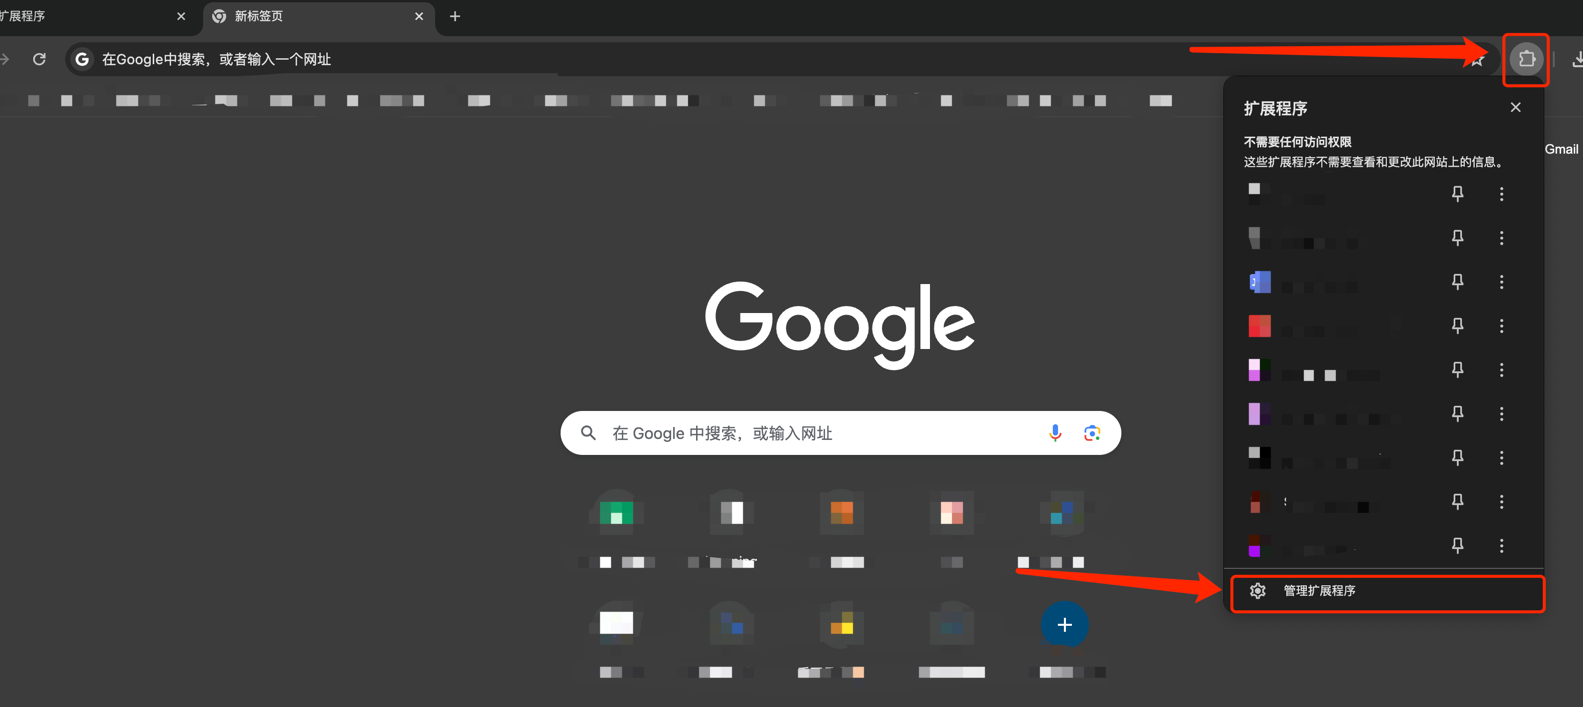Open Google Lens image search icon
The height and width of the screenshot is (707, 1583).
tap(1092, 433)
